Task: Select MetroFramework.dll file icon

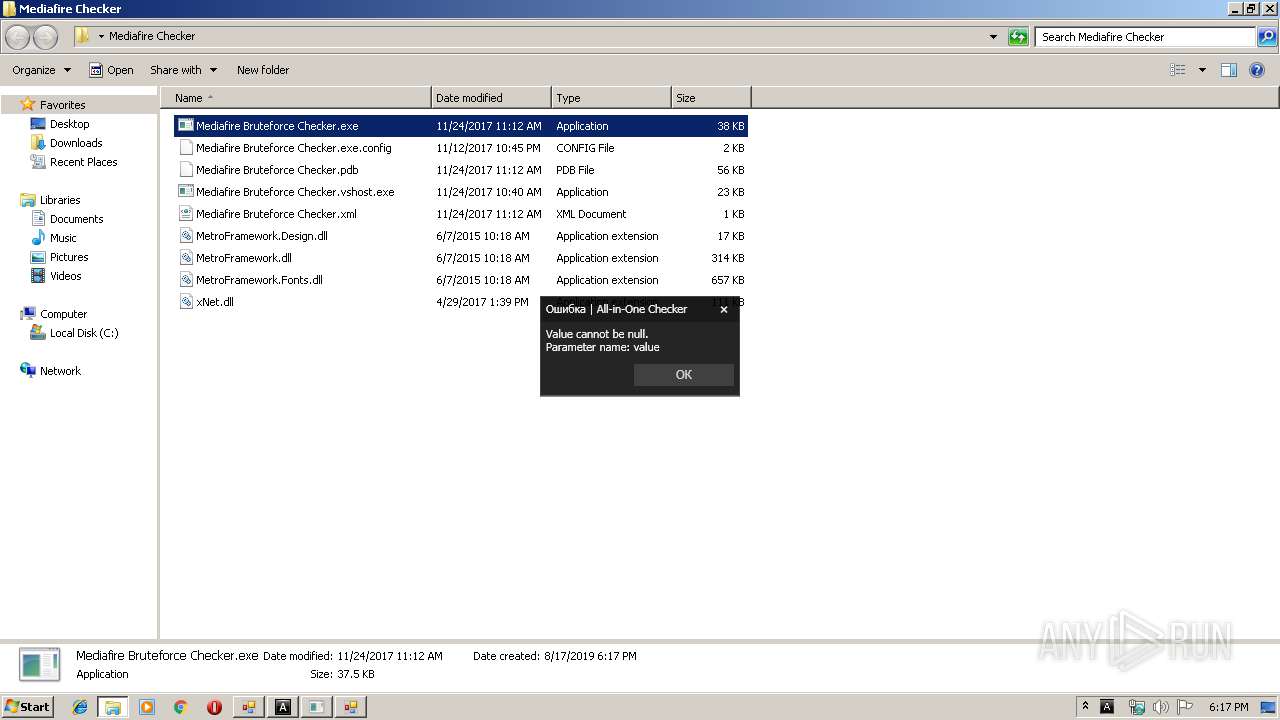Action: point(186,258)
